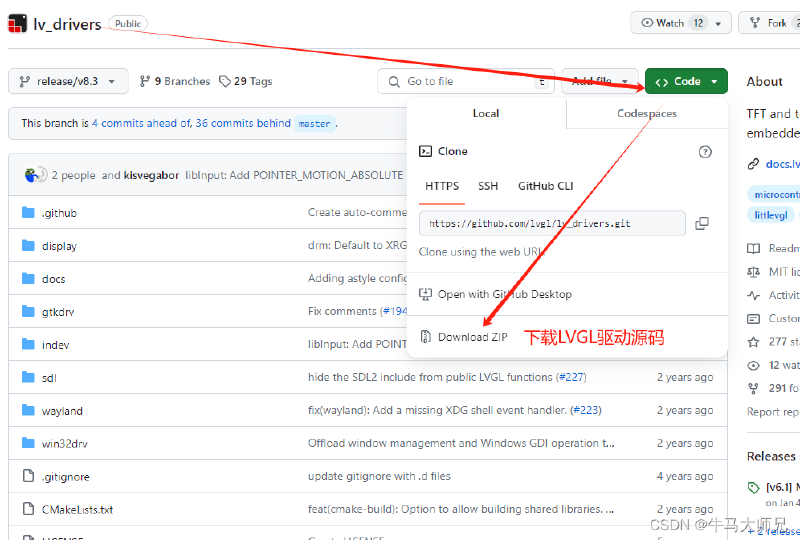This screenshot has width=800, height=540.
Task: Toggle the green Code dropdown button
Action: pyautogui.click(x=686, y=81)
